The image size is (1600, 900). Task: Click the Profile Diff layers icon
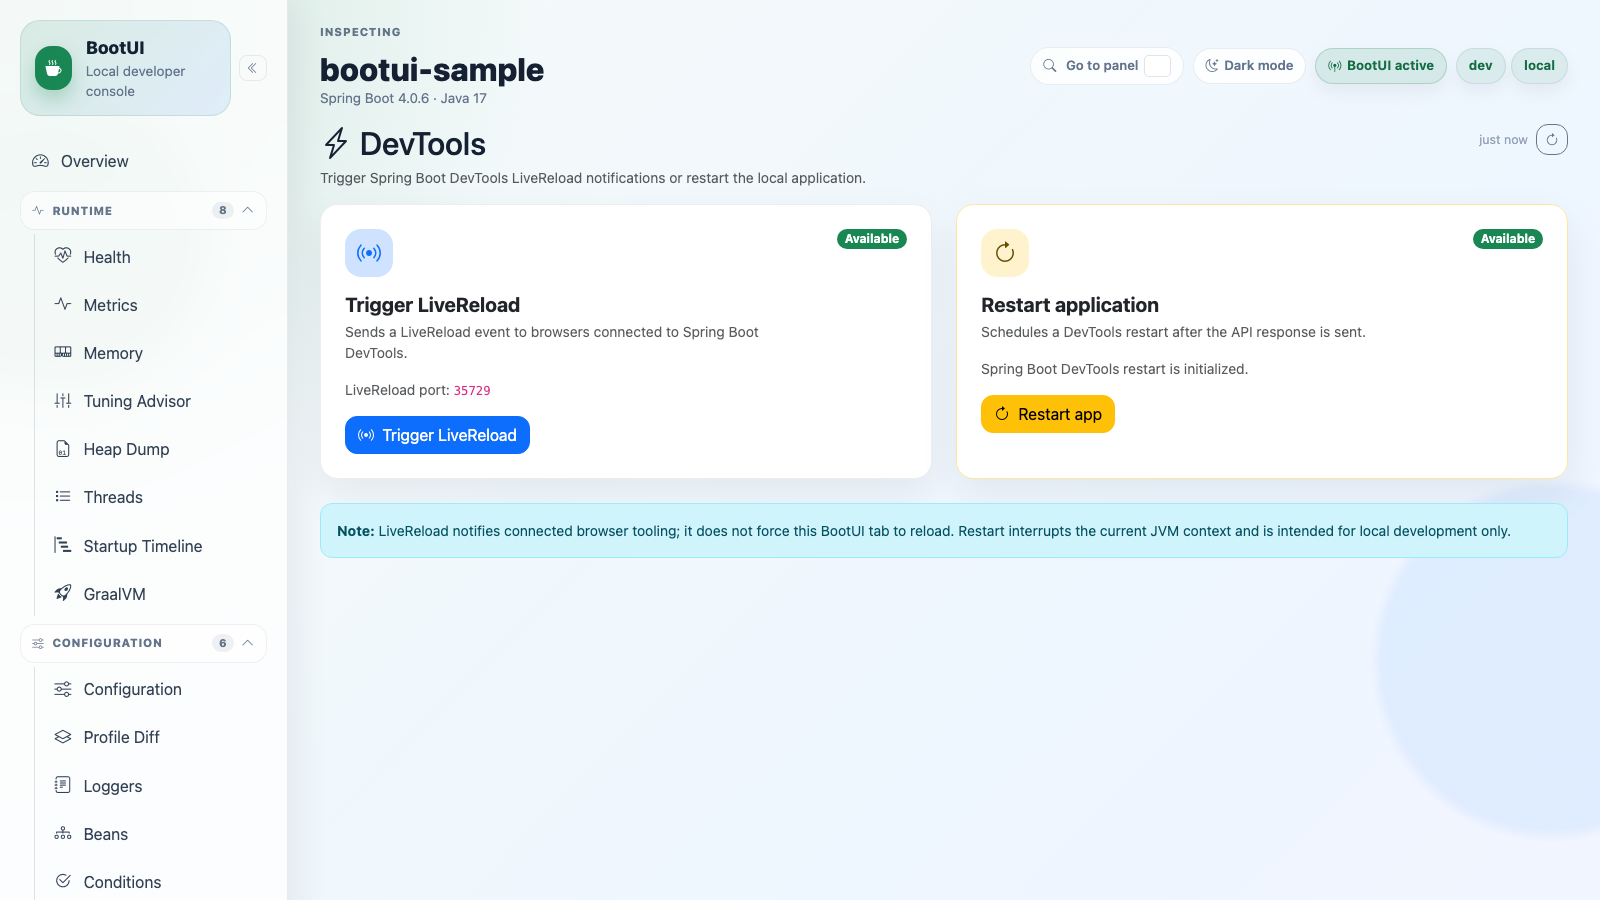pyautogui.click(x=63, y=737)
